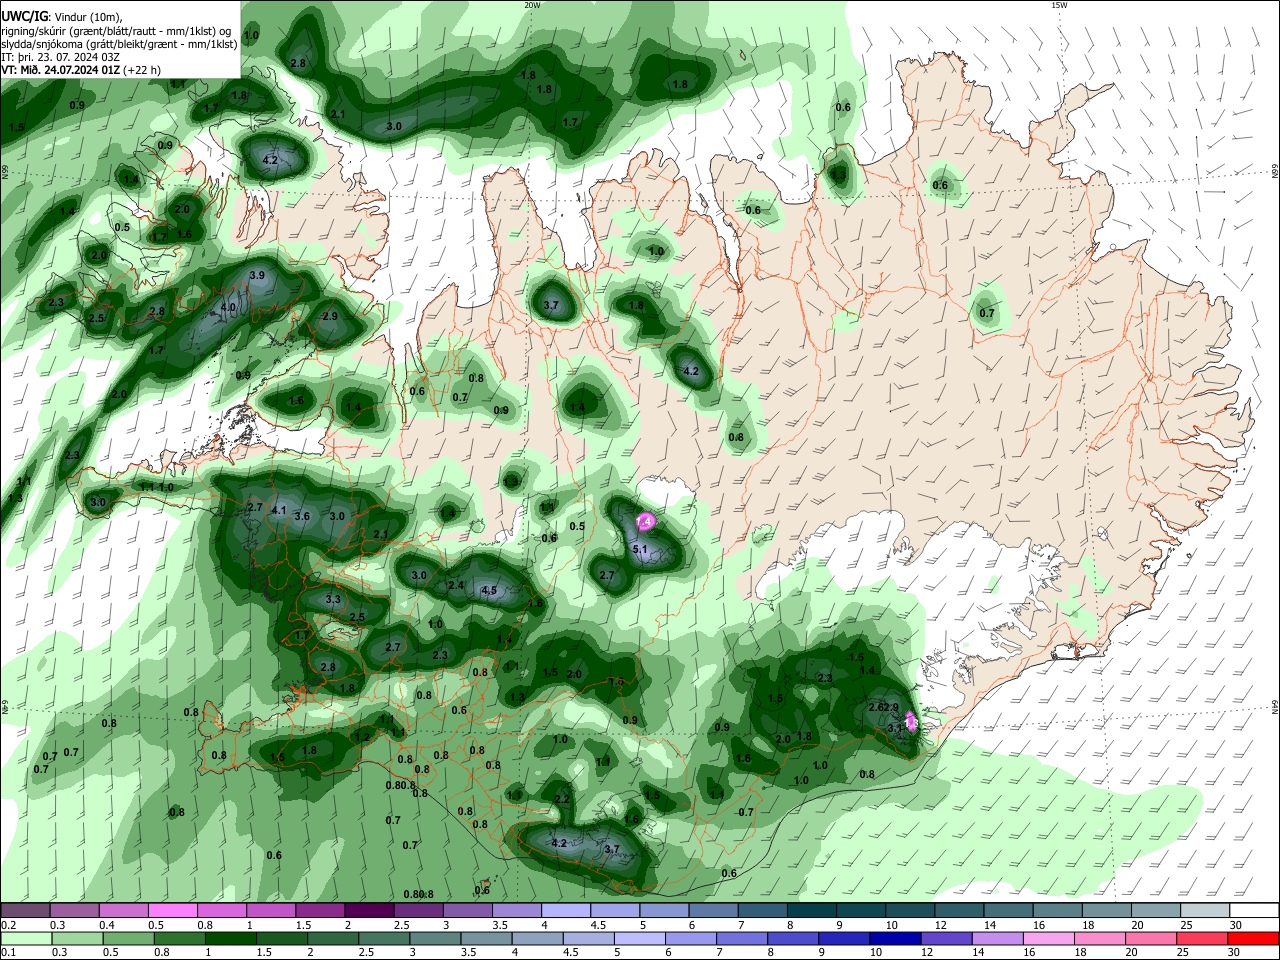Click the gray-green swatch starting at 2.5 in the green scale
The image size is (1280, 960).
tap(383, 938)
